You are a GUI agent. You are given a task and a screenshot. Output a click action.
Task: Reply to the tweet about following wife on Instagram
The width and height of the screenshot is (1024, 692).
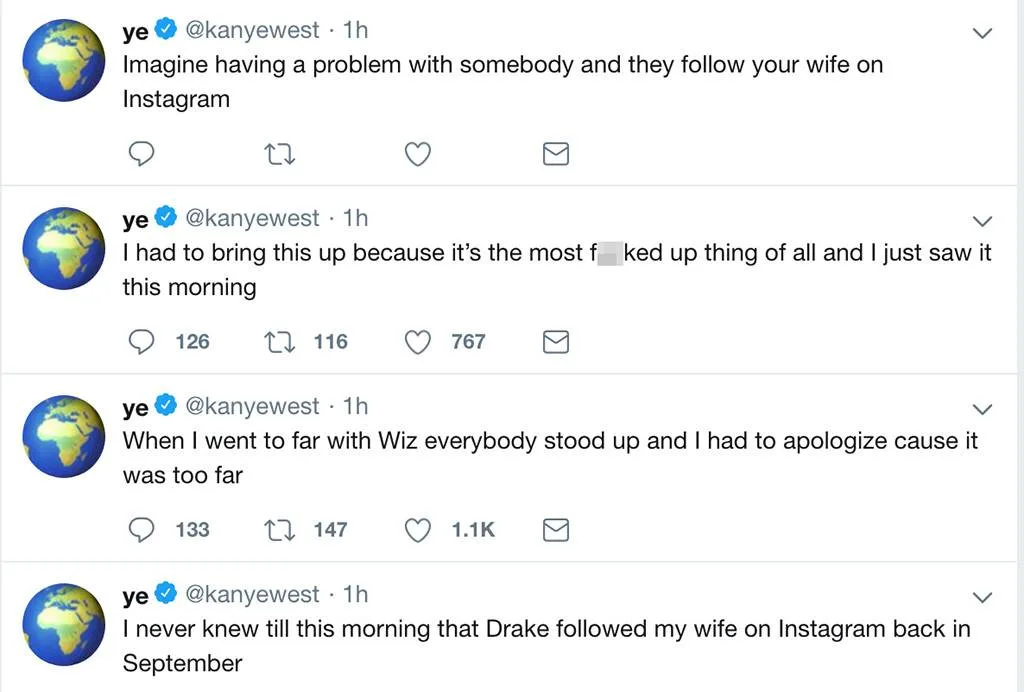[x=143, y=153]
